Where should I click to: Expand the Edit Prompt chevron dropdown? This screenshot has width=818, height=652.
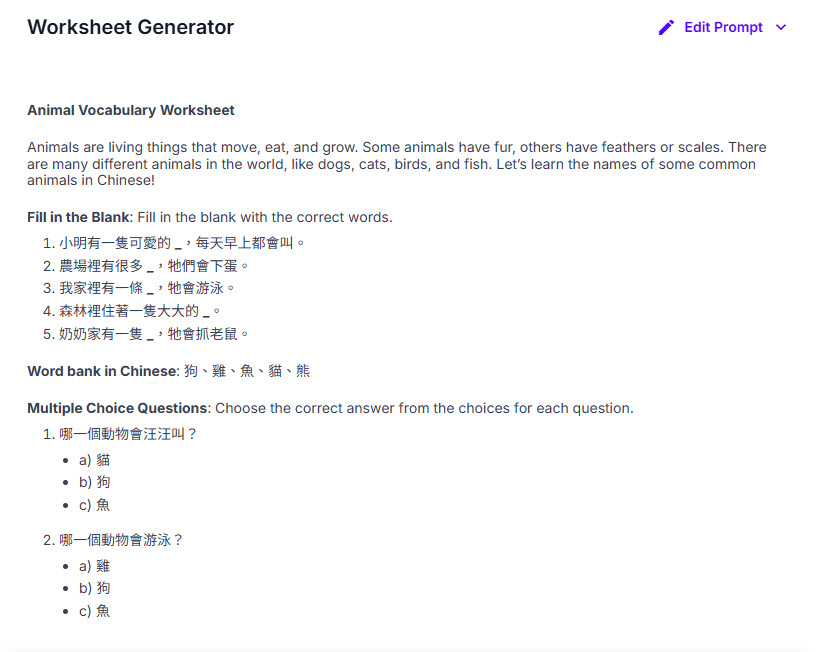(781, 28)
